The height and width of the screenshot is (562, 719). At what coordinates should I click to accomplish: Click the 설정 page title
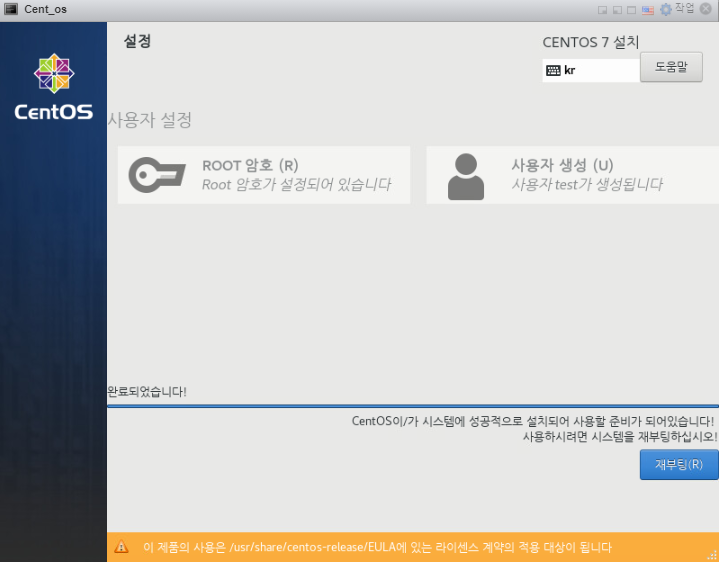pos(138,41)
